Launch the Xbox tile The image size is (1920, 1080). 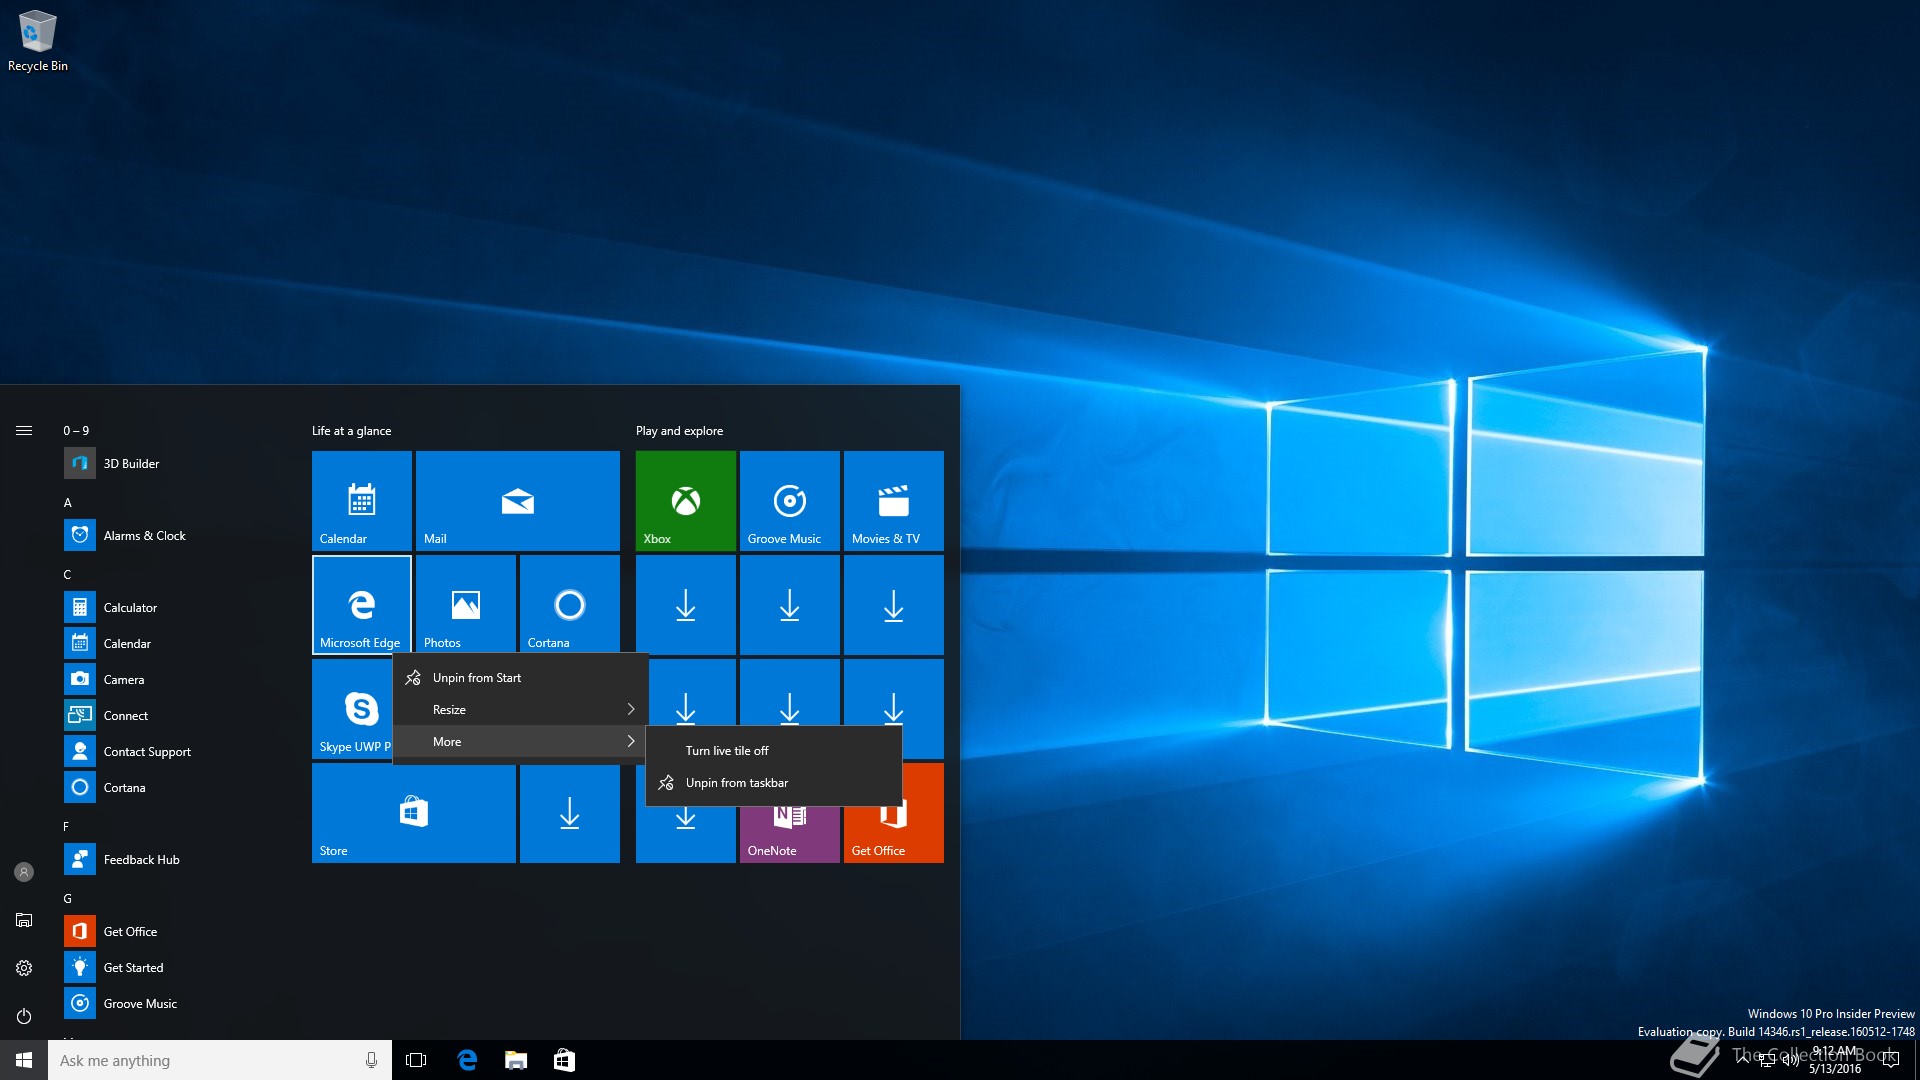(686, 501)
